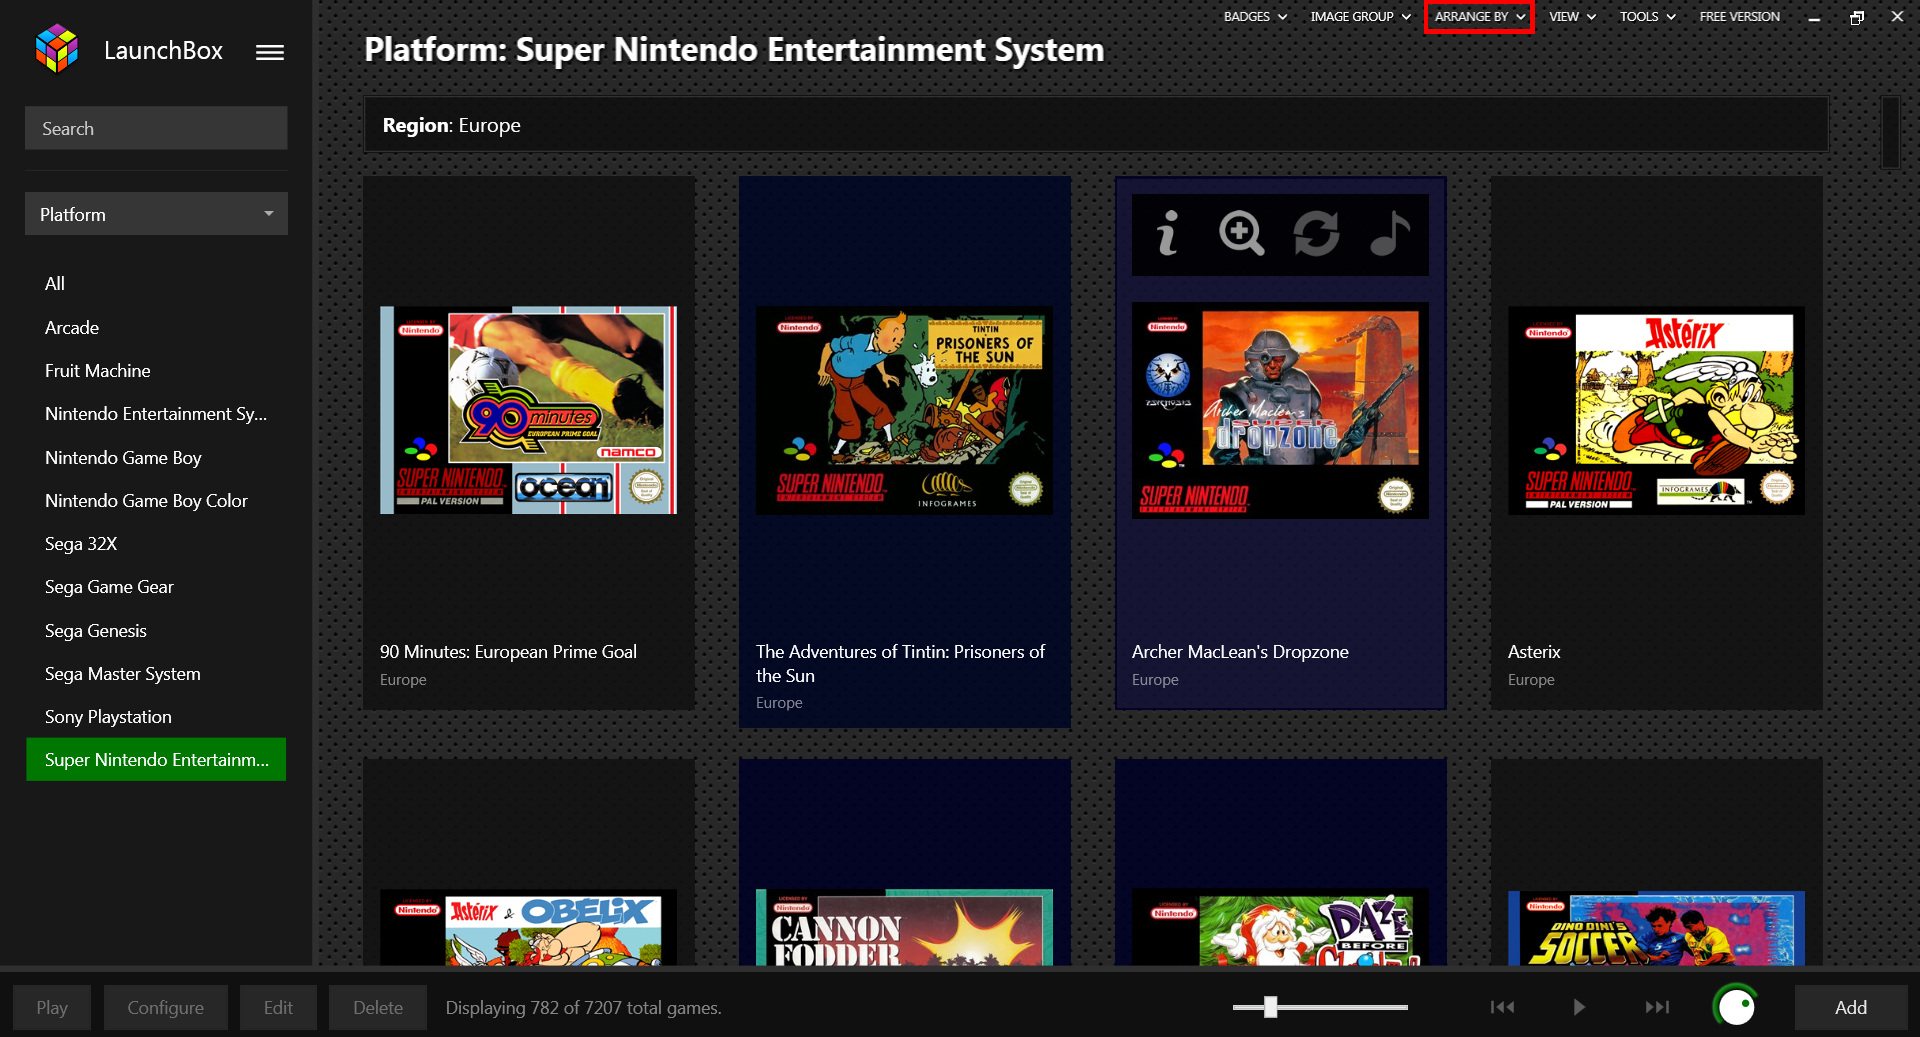Select Sega Genesis platform
The height and width of the screenshot is (1037, 1920).
(156, 631)
